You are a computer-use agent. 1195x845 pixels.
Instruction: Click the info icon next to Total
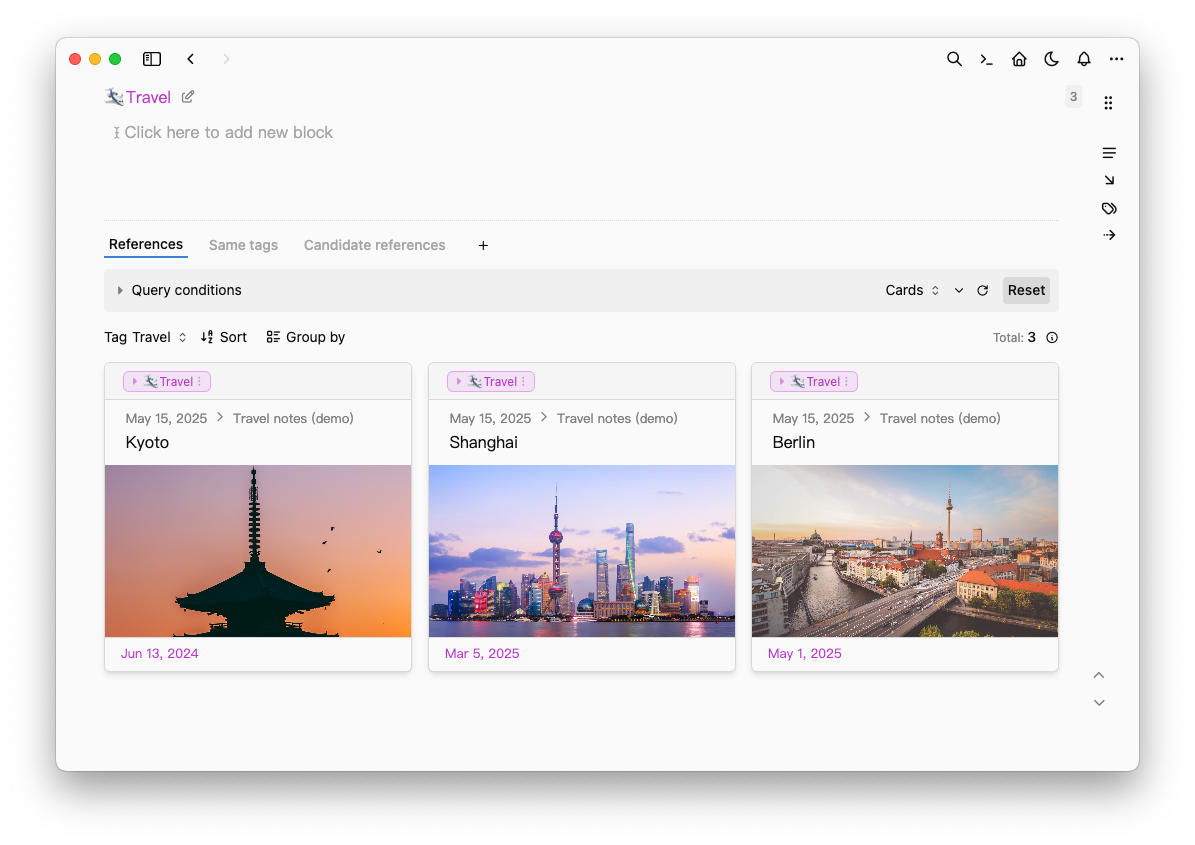tap(1052, 338)
